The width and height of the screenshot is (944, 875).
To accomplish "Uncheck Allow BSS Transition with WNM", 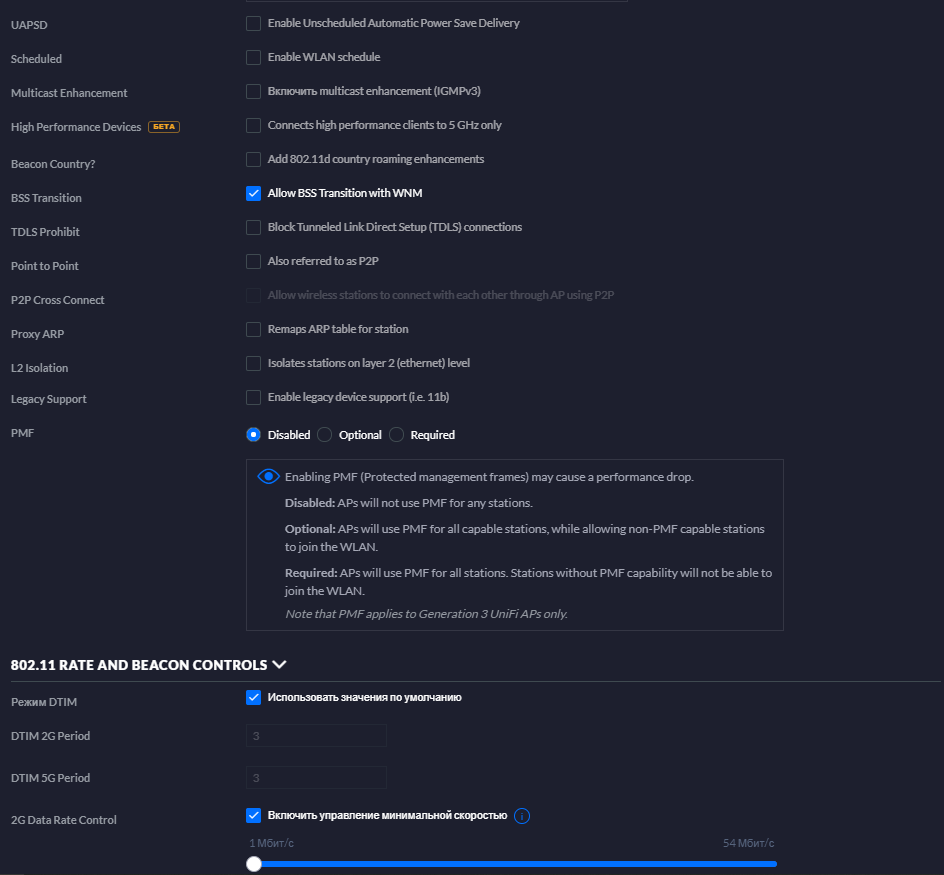I will coord(254,193).
